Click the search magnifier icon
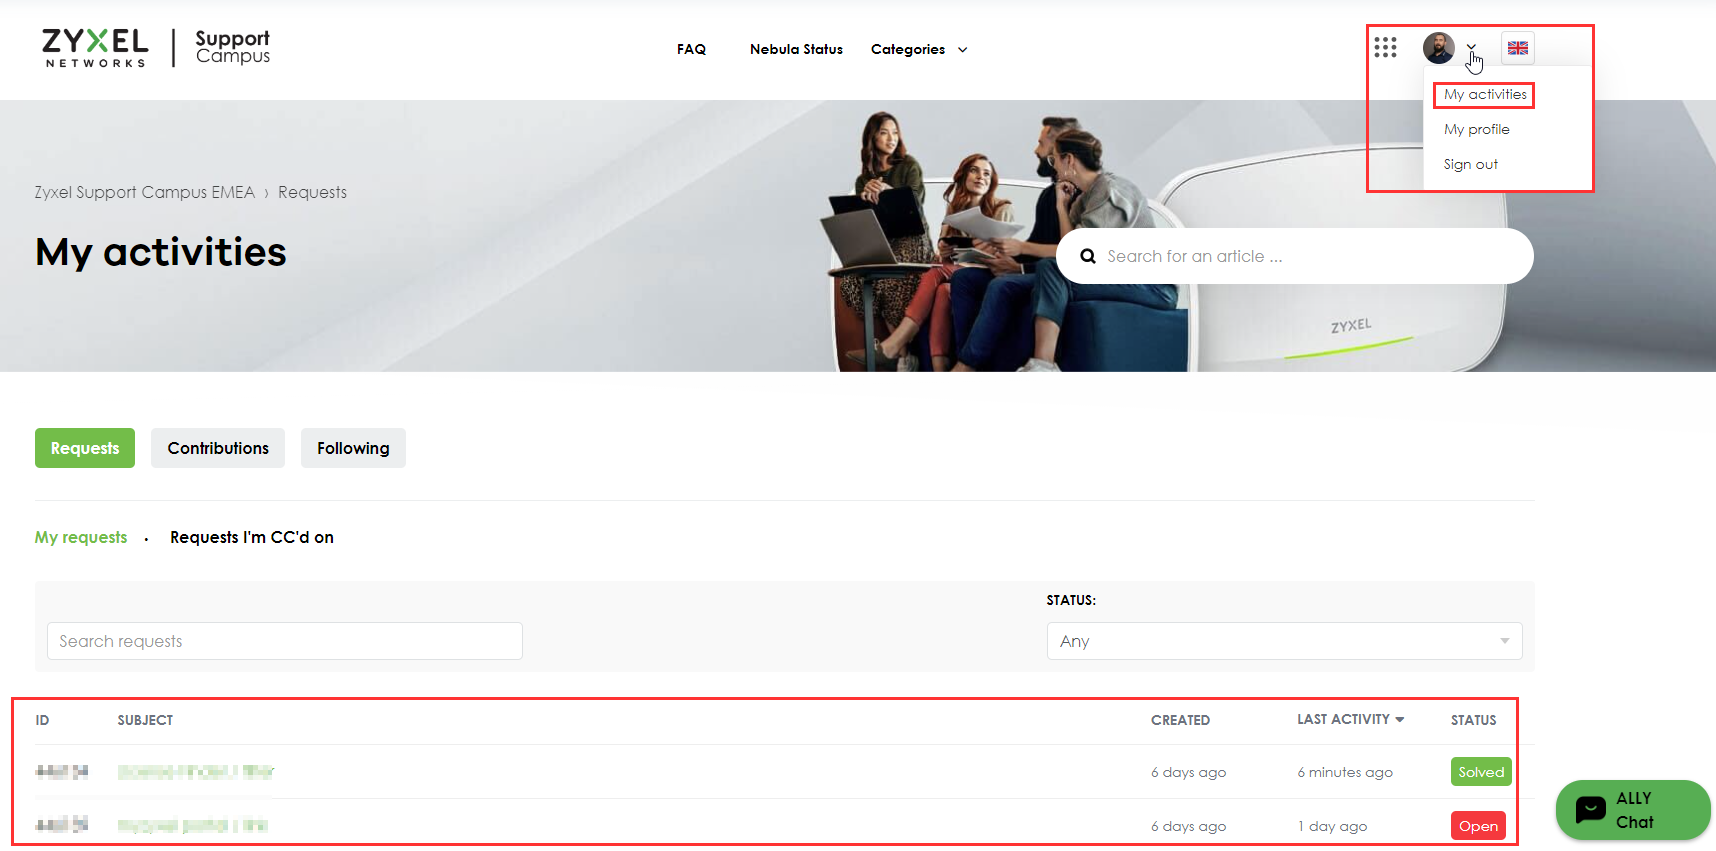 pos(1088,257)
